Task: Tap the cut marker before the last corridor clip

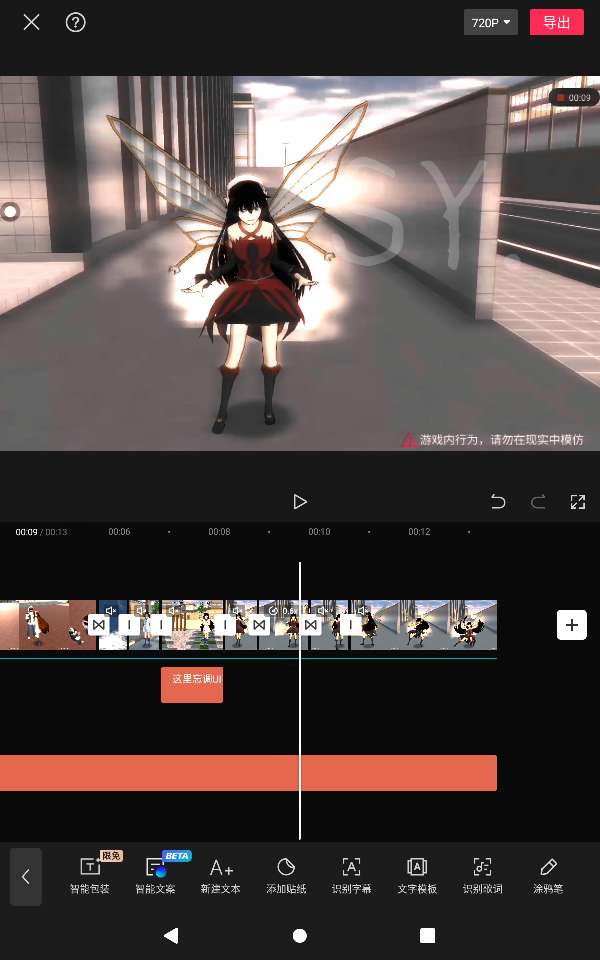Action: pyautogui.click(x=350, y=625)
